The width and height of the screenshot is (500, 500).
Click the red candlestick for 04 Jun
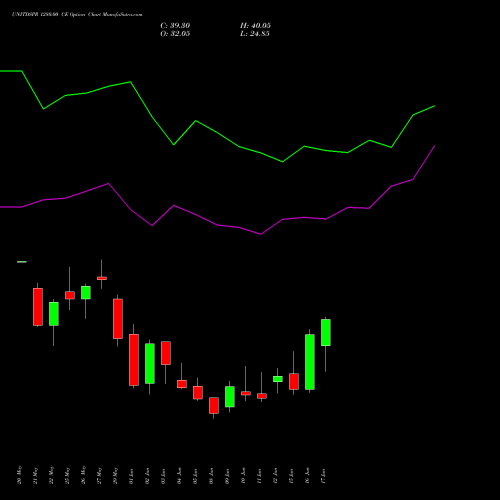tap(182, 384)
